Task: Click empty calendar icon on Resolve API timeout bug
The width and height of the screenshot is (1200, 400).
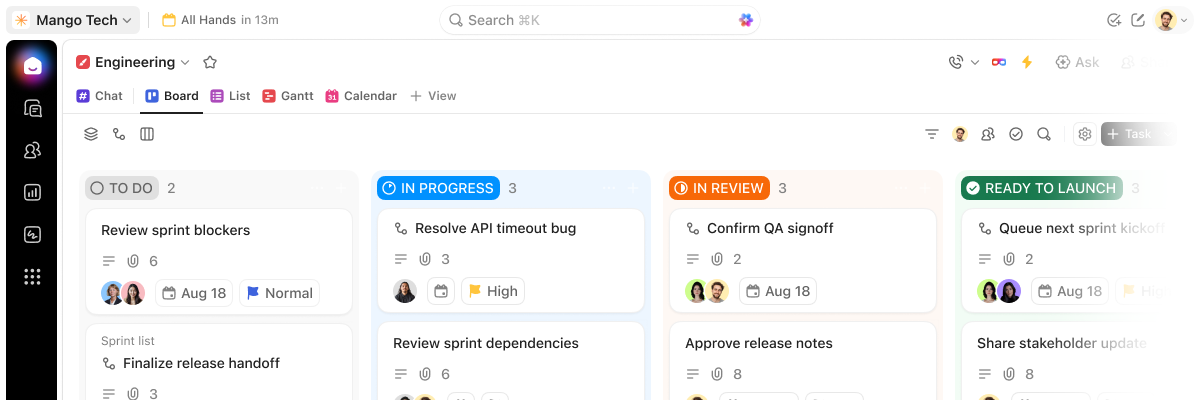Action: pyautogui.click(x=441, y=291)
